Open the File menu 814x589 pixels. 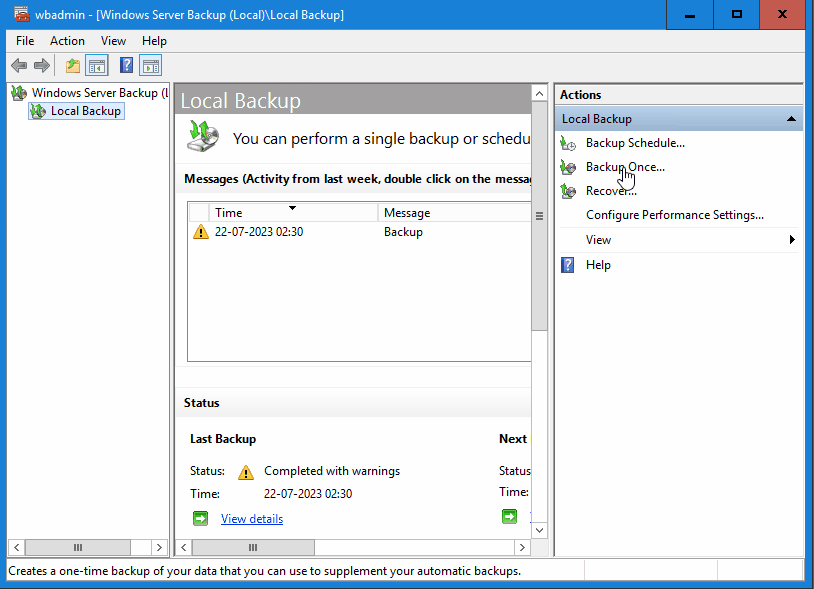(x=25, y=41)
